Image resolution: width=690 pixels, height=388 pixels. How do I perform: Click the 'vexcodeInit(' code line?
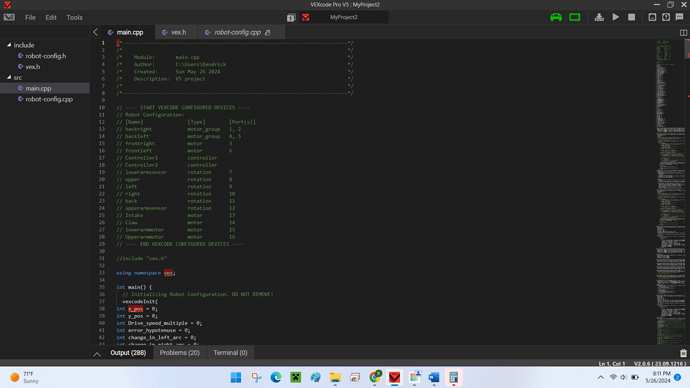140,302
